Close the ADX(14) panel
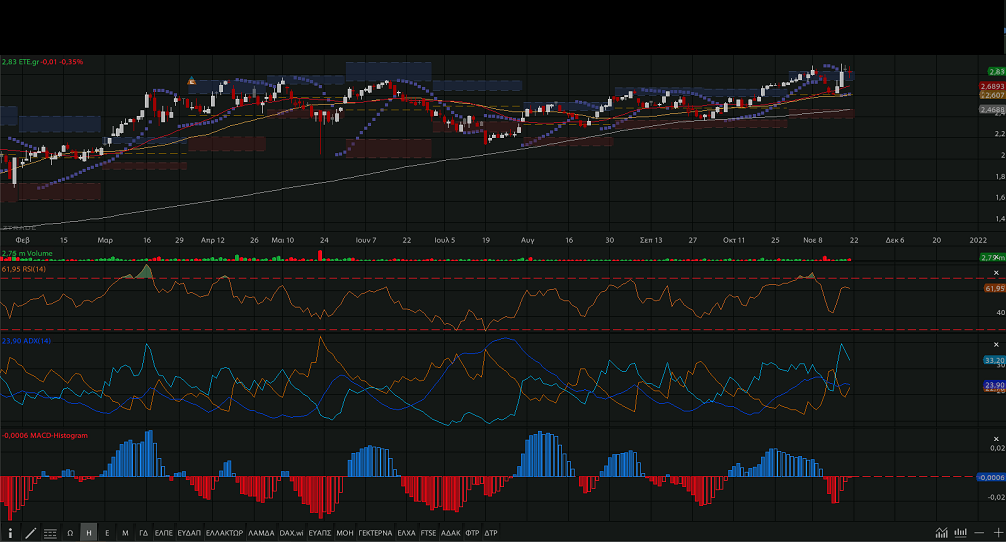1006x542 pixels. coord(996,345)
